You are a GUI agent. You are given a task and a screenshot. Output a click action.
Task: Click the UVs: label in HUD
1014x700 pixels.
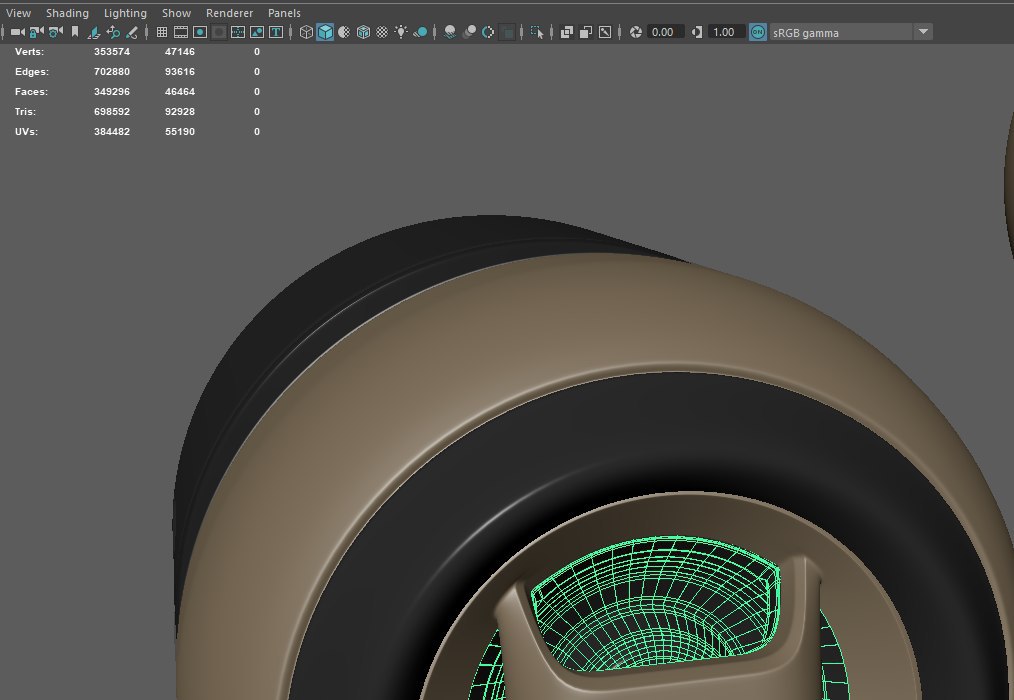click(26, 132)
